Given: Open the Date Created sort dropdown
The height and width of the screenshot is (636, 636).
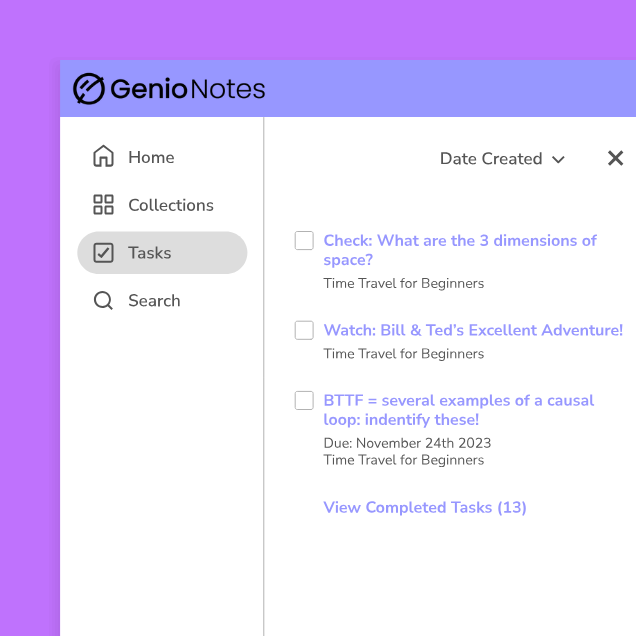Looking at the screenshot, I should pos(491,159).
